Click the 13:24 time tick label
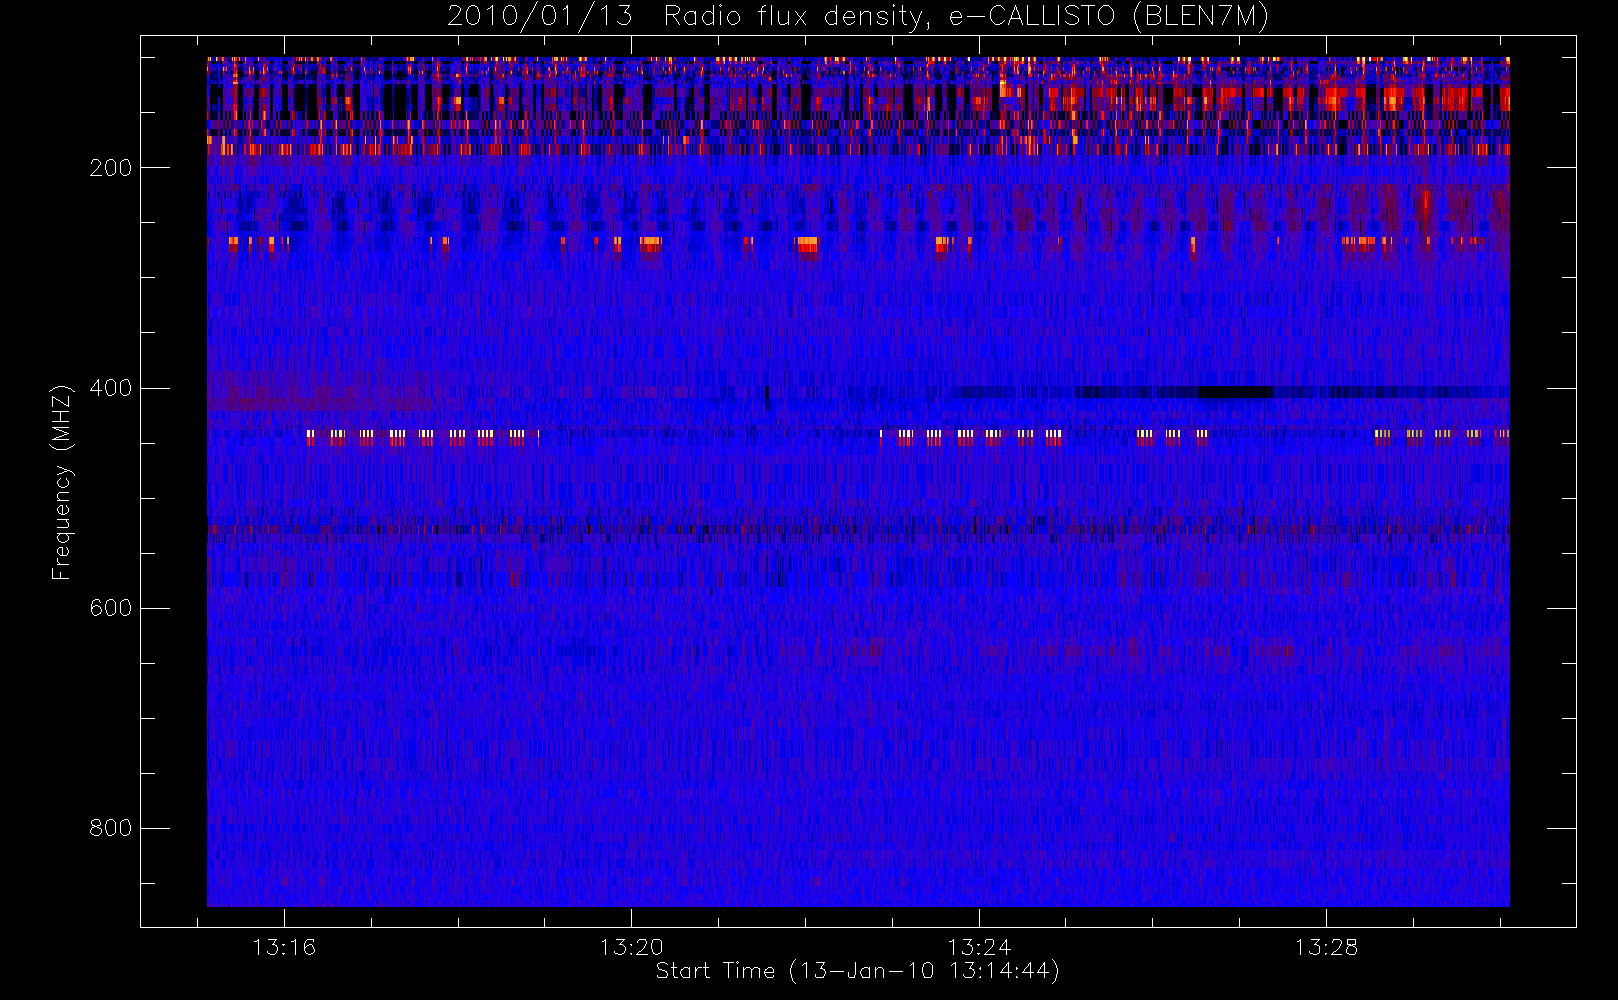Viewport: 1618px width, 1000px height. tap(979, 947)
